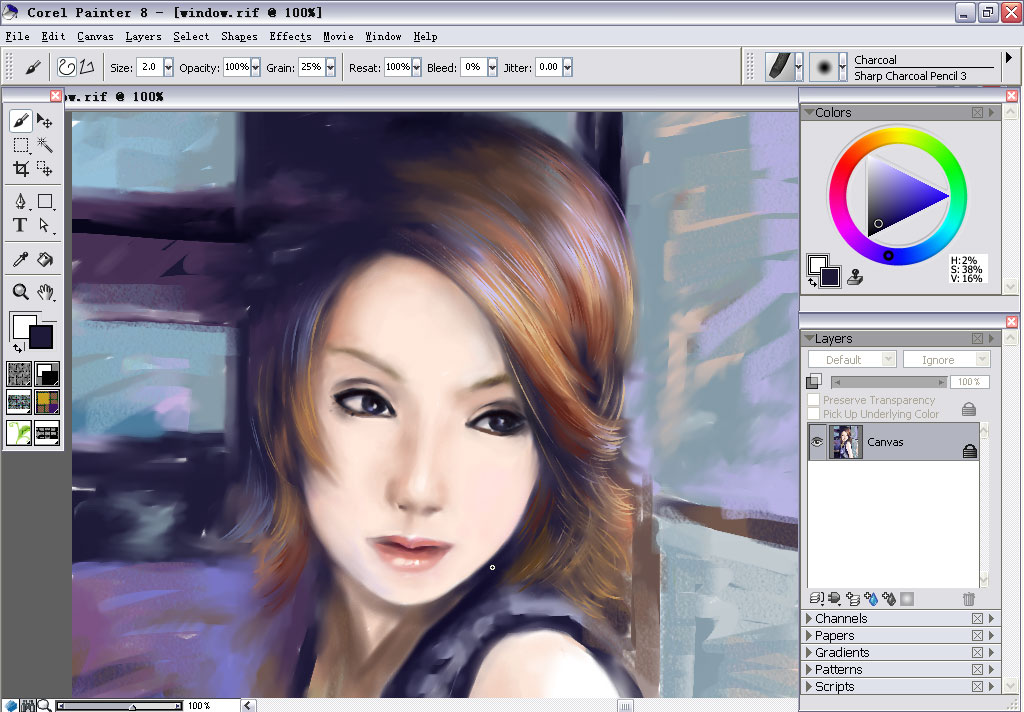
Task: Pick the Magic Wand tool
Action: coord(44,145)
